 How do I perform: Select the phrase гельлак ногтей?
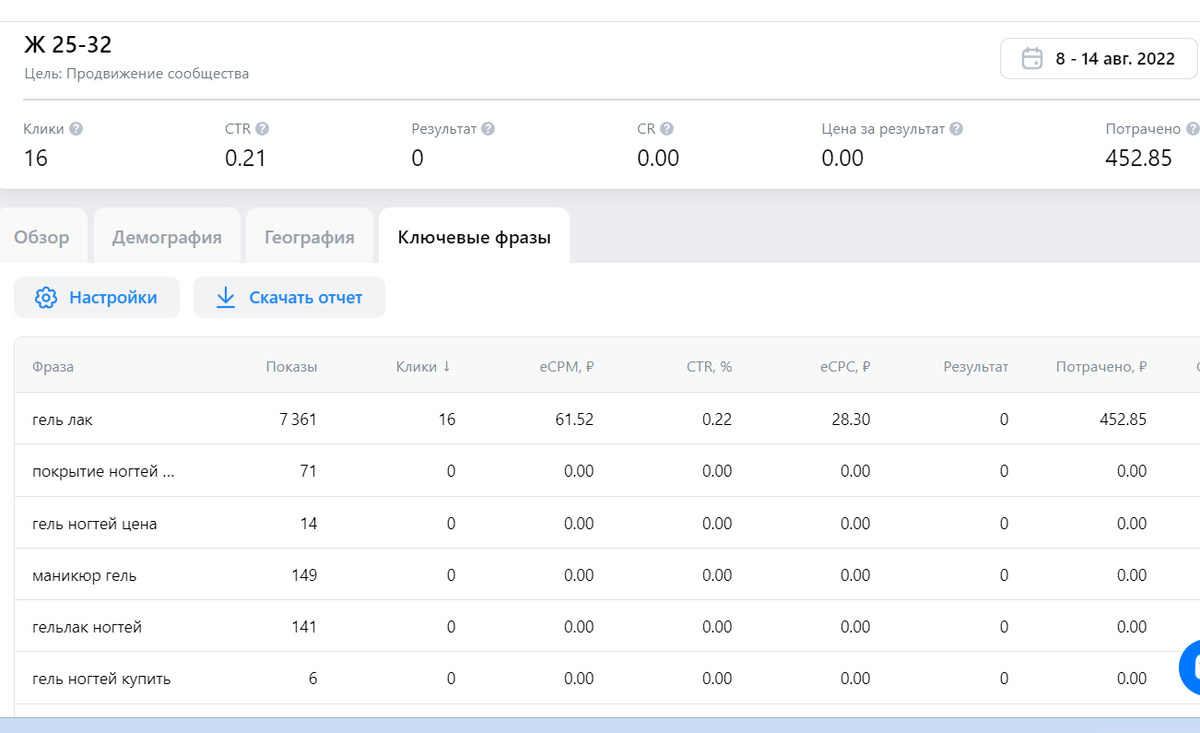click(87, 627)
